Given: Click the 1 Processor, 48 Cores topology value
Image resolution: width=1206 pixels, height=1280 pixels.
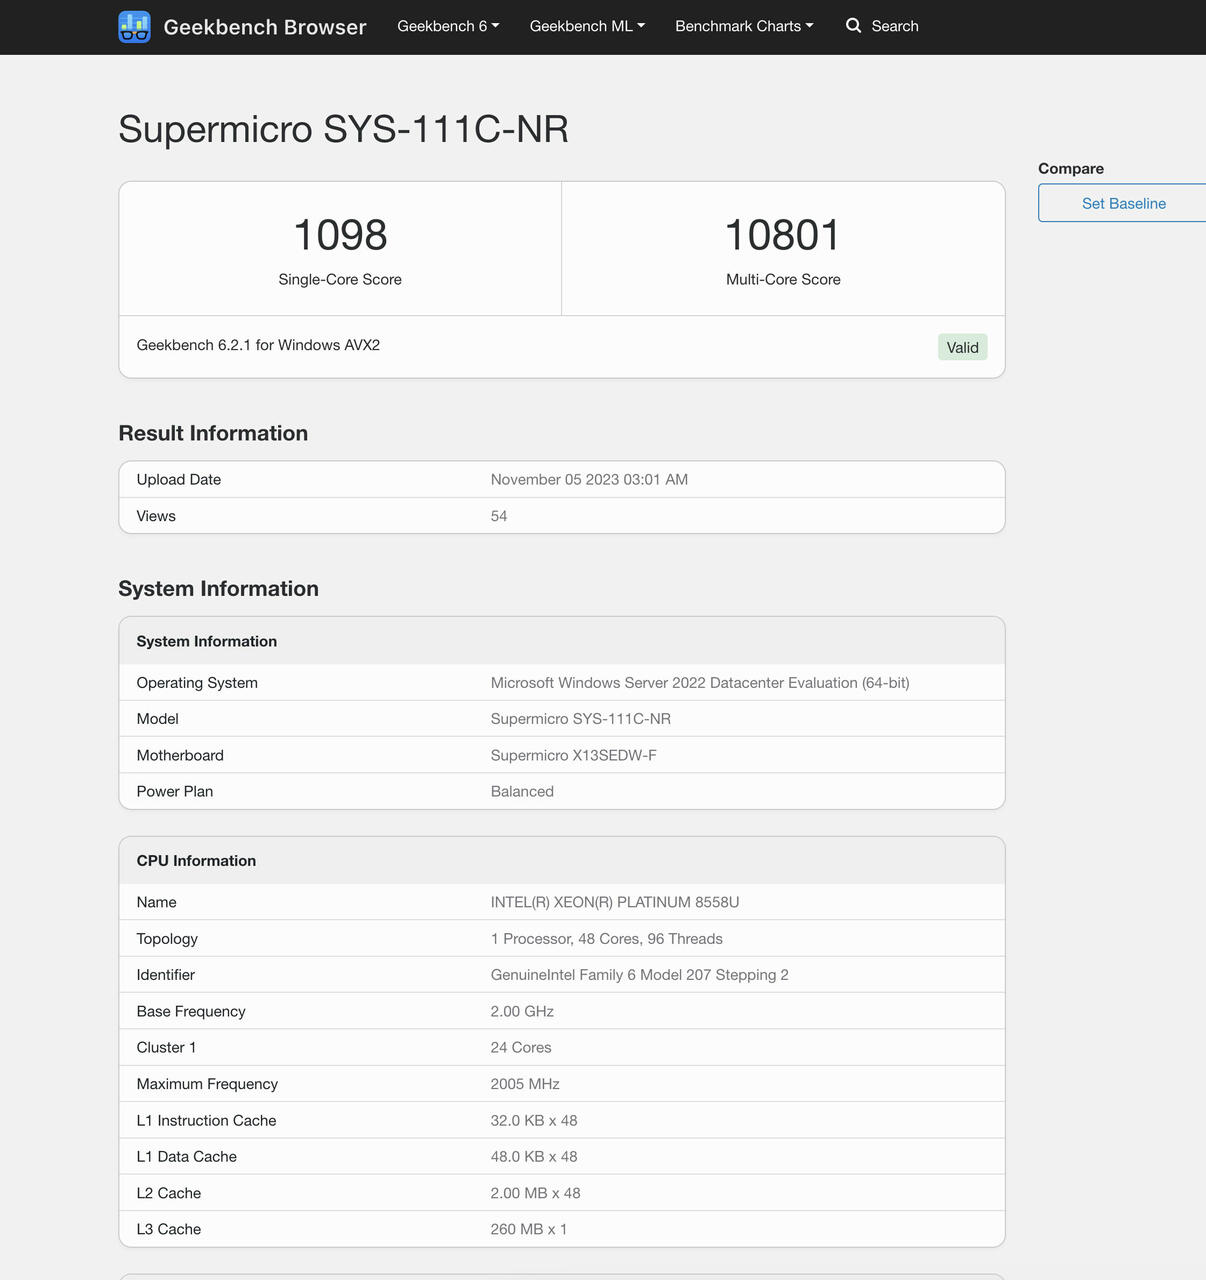Looking at the screenshot, I should coord(607,939).
